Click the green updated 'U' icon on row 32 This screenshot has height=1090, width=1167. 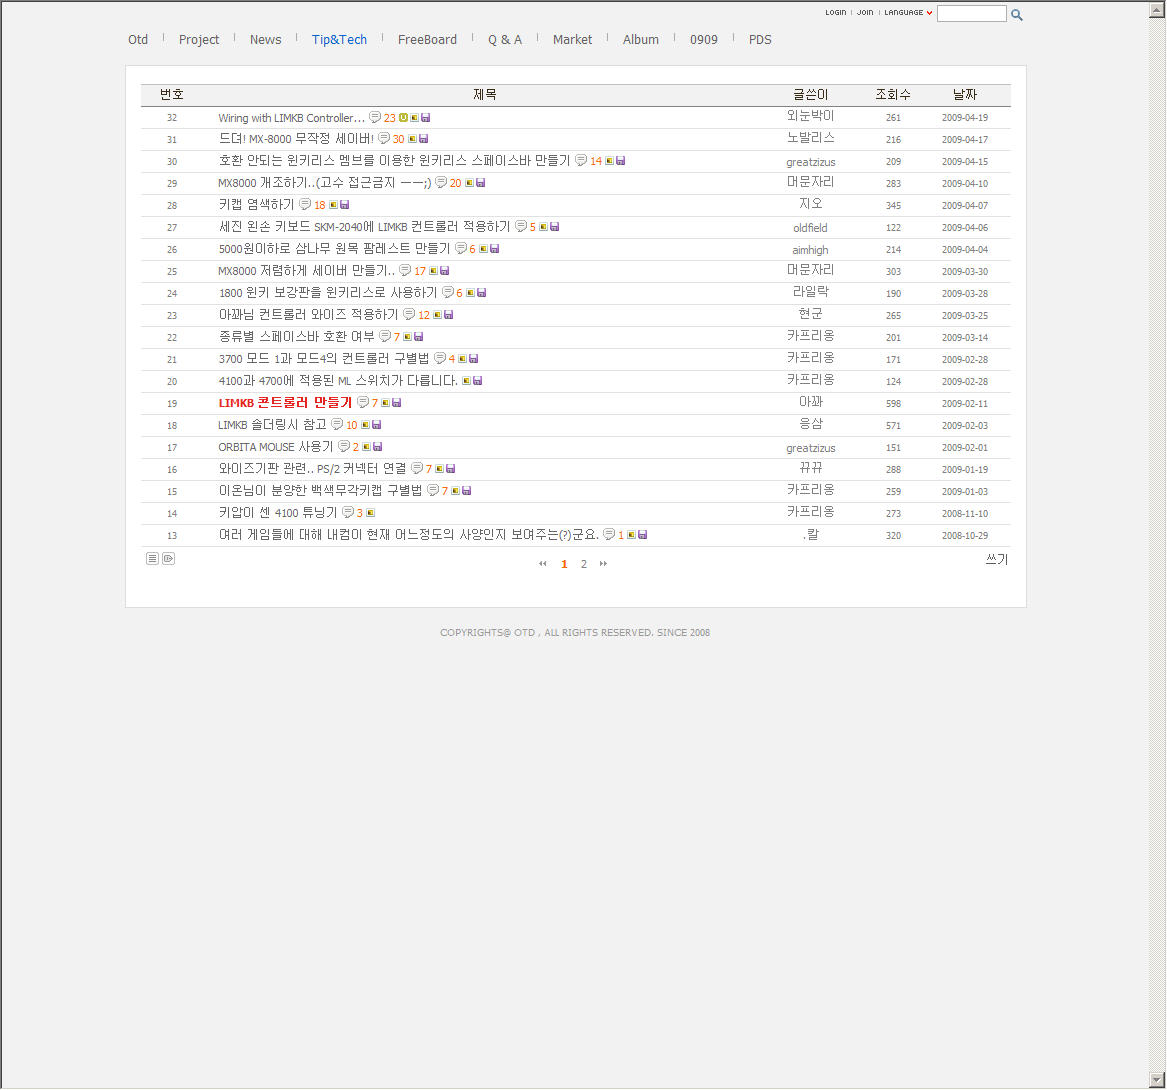[x=403, y=118]
